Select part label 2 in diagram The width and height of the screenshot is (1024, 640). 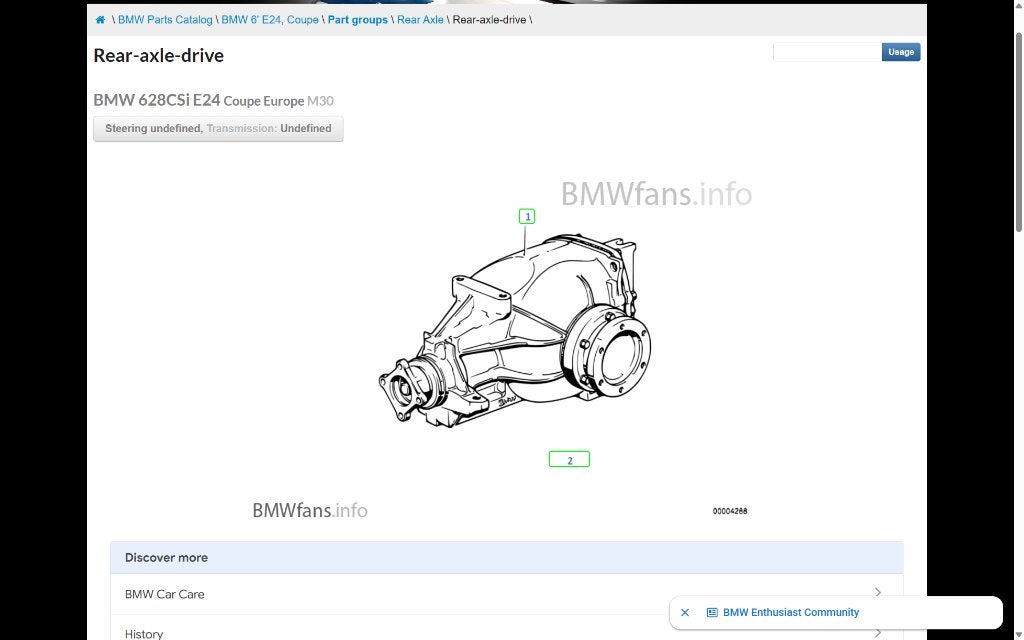[x=569, y=460]
